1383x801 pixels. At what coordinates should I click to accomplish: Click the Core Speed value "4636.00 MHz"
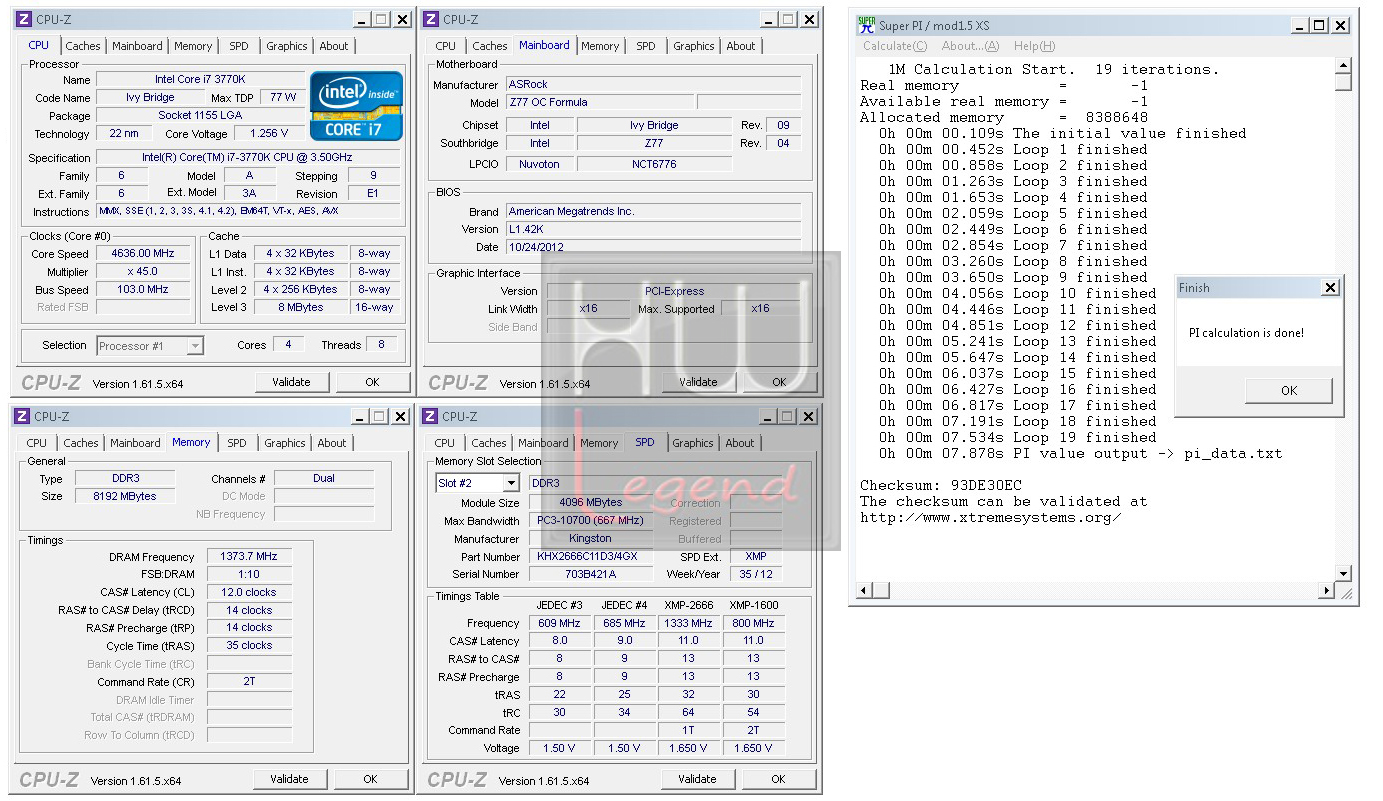pos(143,254)
